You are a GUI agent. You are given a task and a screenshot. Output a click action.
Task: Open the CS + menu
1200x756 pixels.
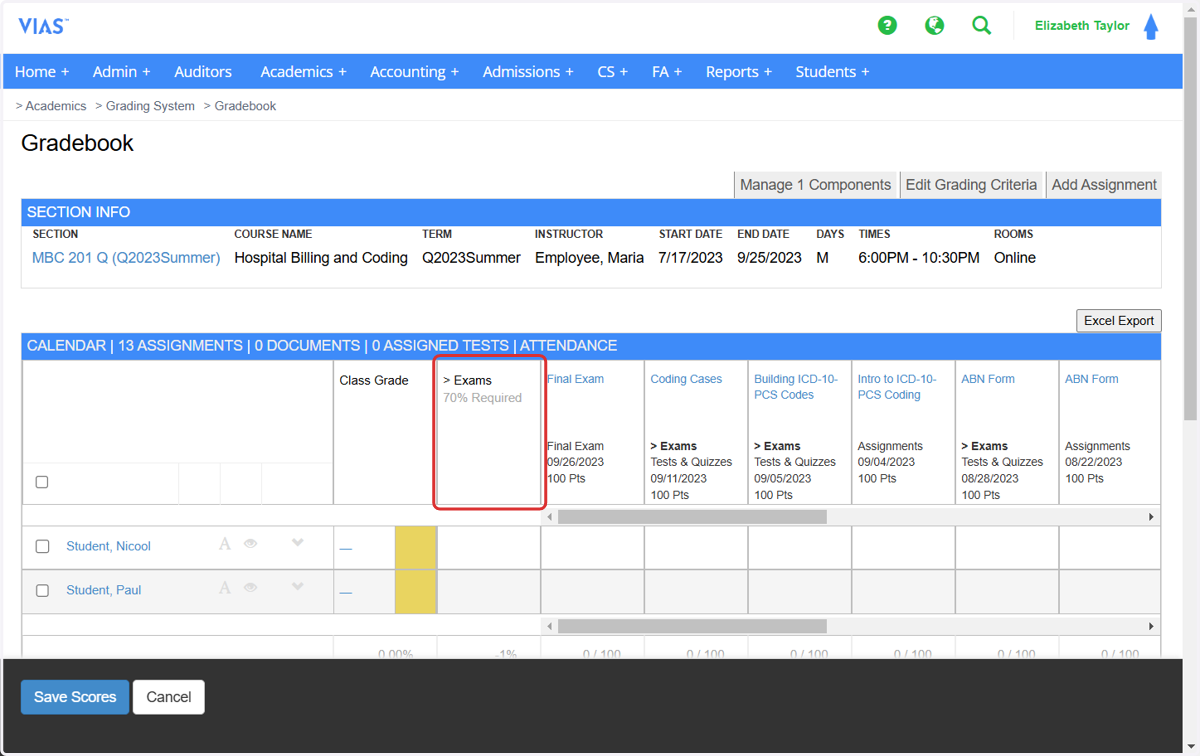pyautogui.click(x=613, y=72)
